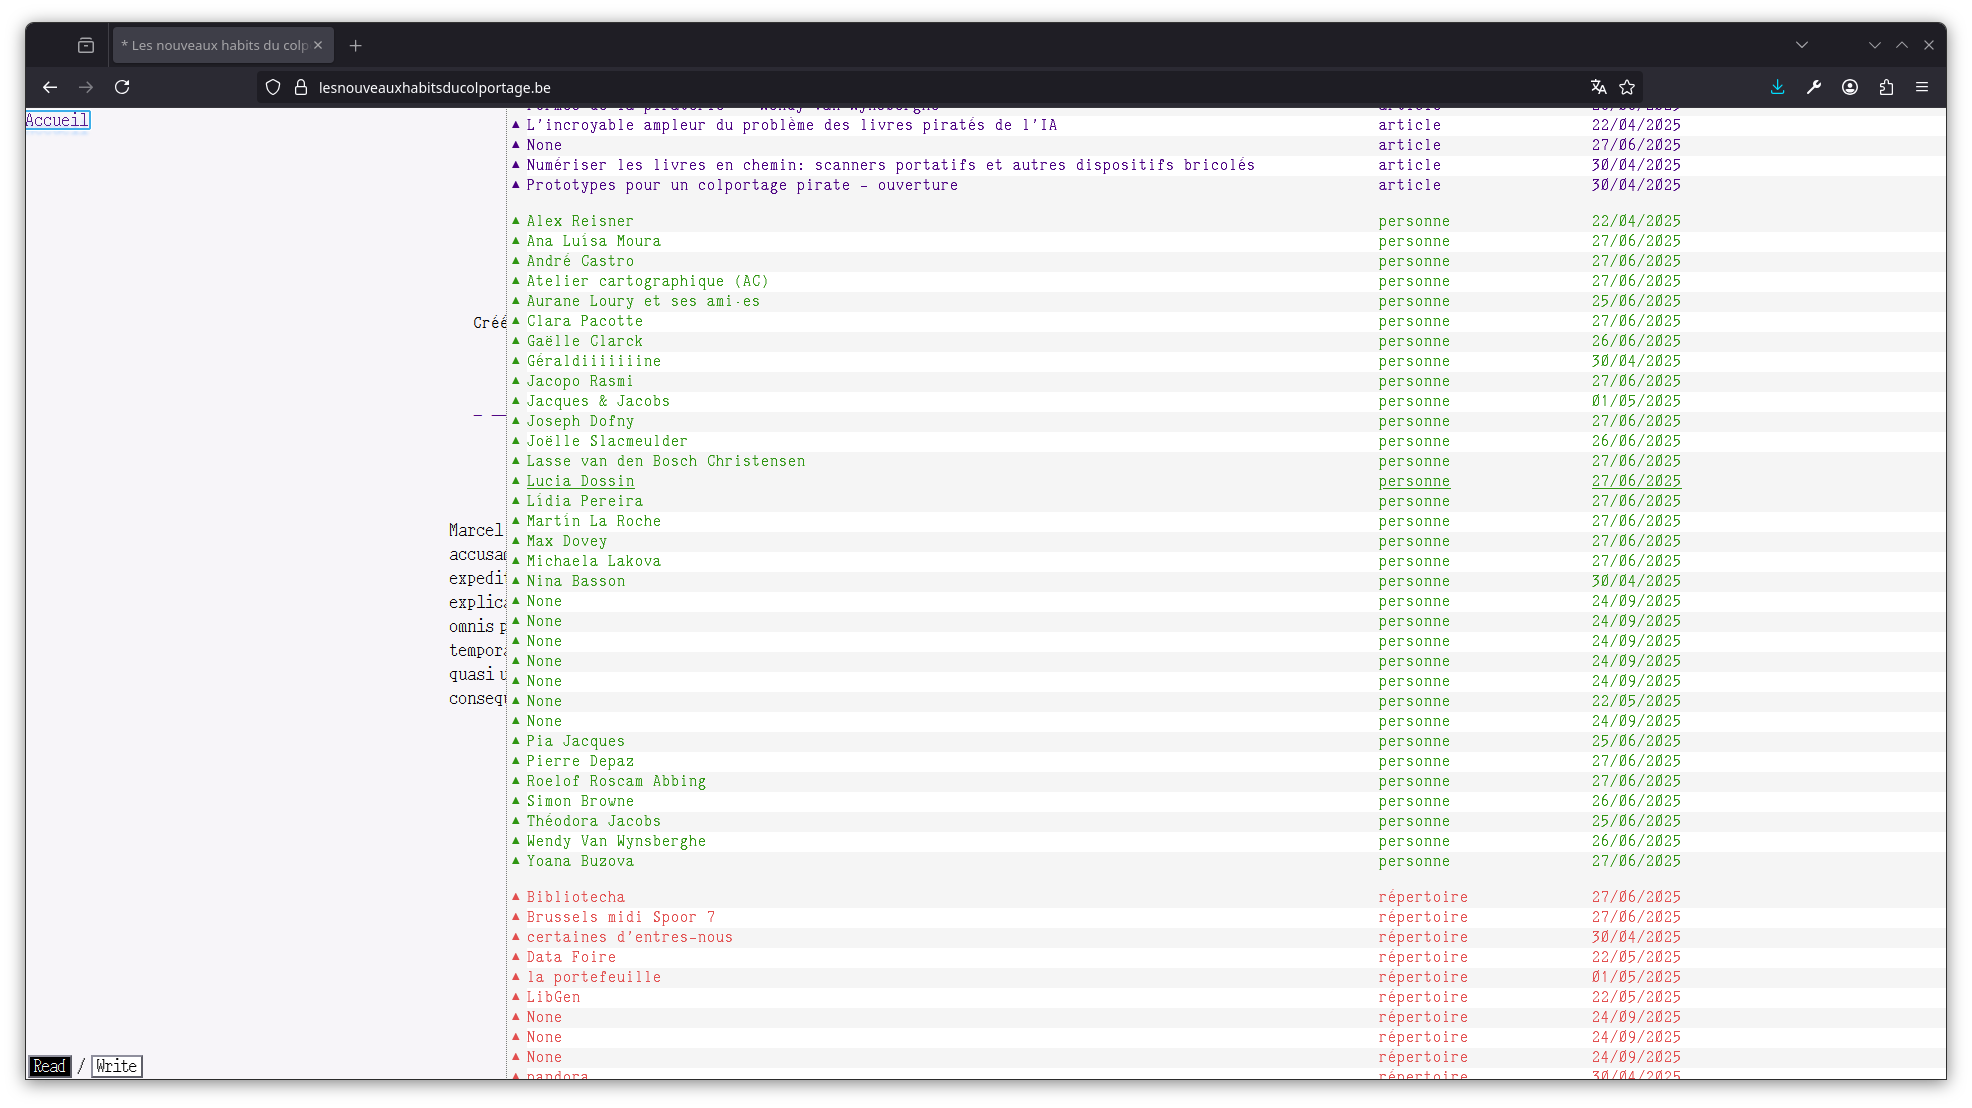Expand the triangle beside Alex Reisner

[x=516, y=221]
